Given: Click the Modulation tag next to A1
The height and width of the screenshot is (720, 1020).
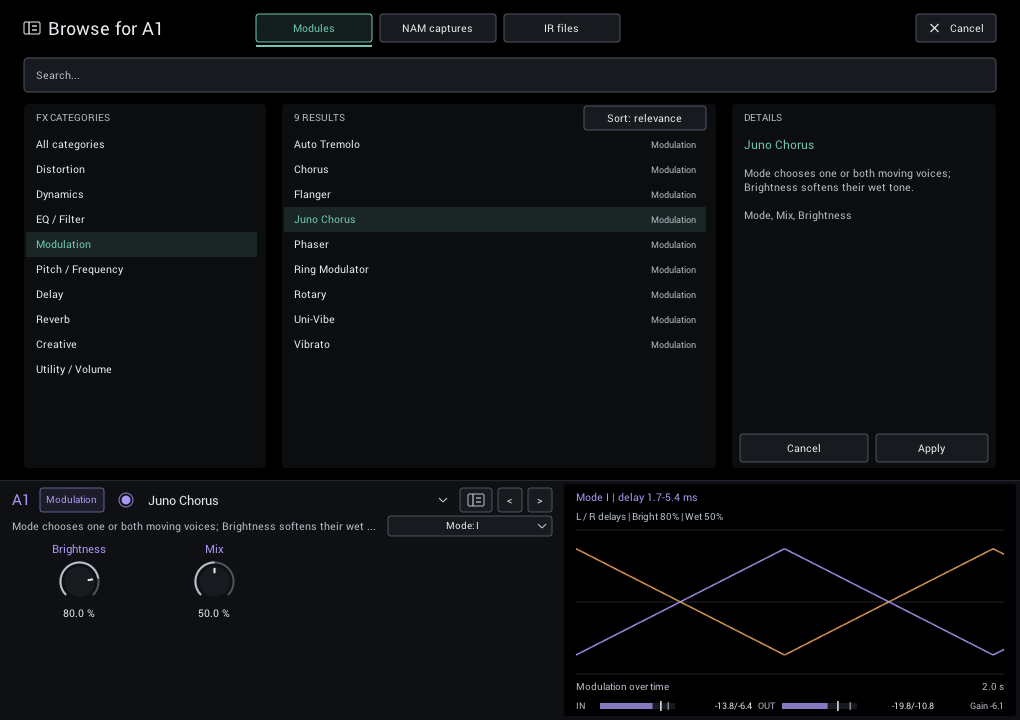Looking at the screenshot, I should [72, 500].
